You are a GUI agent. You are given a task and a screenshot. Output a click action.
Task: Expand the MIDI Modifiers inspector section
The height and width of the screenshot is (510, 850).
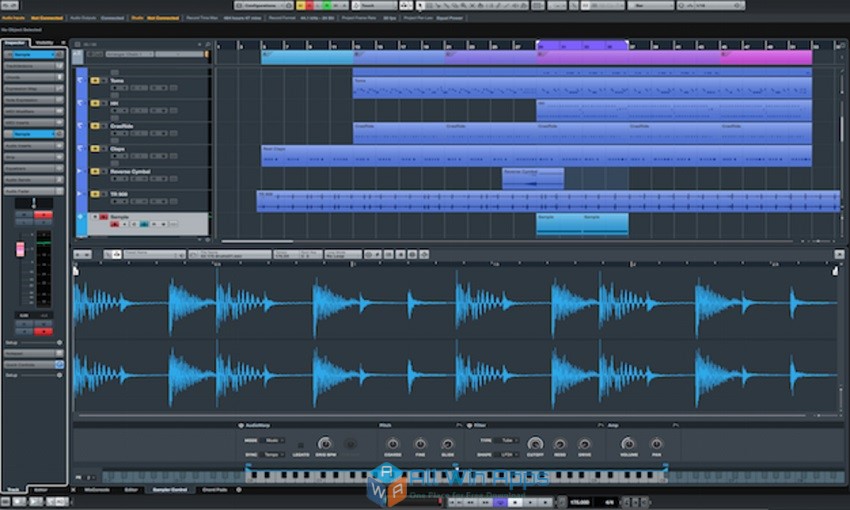[34, 112]
